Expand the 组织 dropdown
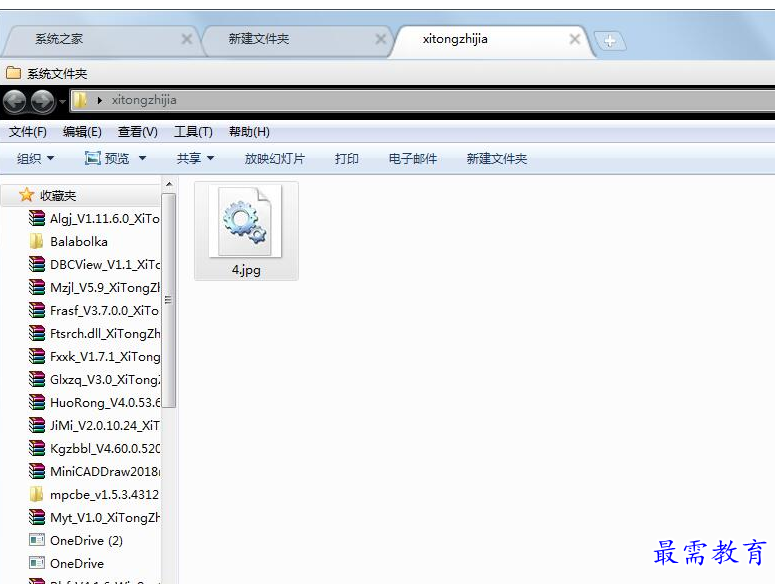This screenshot has height=584, width=775. pyautogui.click(x=35, y=159)
